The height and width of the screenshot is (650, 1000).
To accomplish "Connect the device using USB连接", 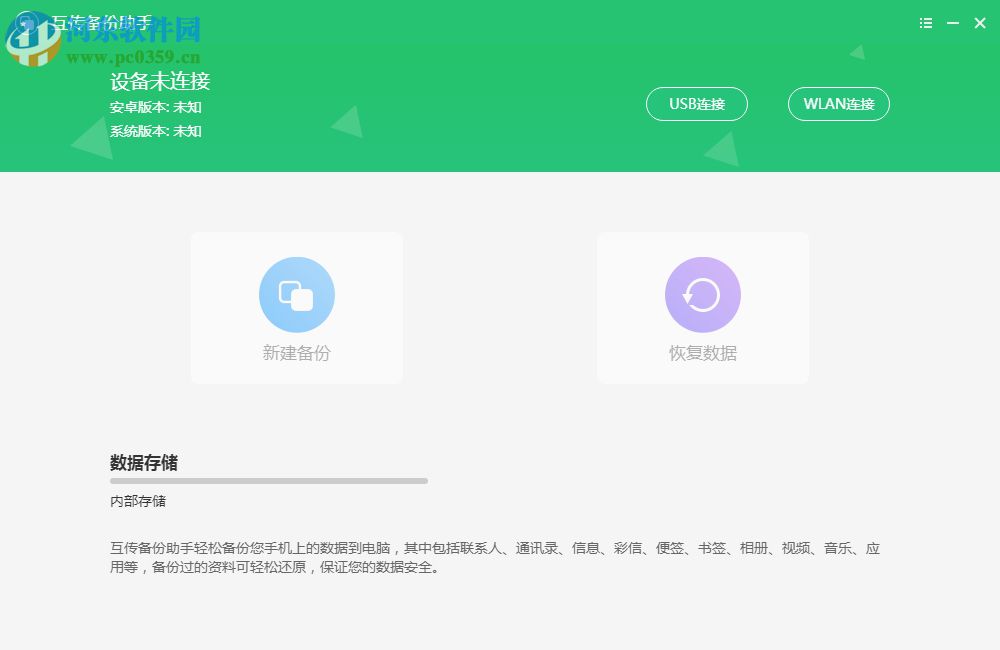I will pyautogui.click(x=696, y=104).
